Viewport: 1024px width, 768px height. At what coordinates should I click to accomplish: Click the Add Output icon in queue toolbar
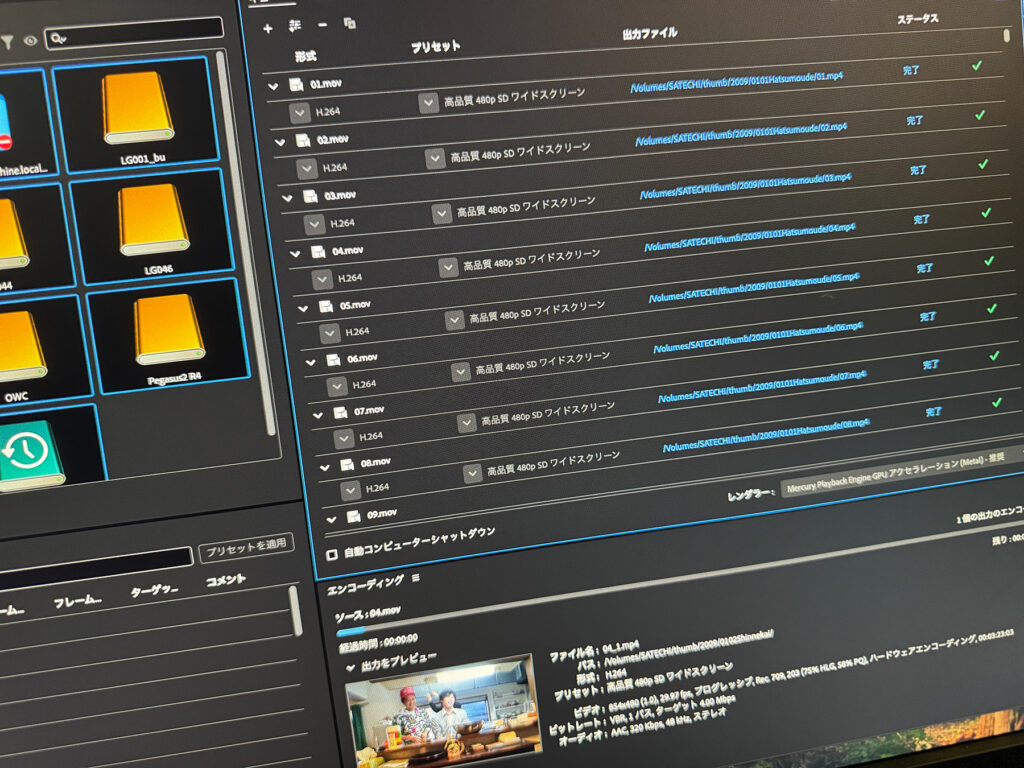click(x=295, y=25)
